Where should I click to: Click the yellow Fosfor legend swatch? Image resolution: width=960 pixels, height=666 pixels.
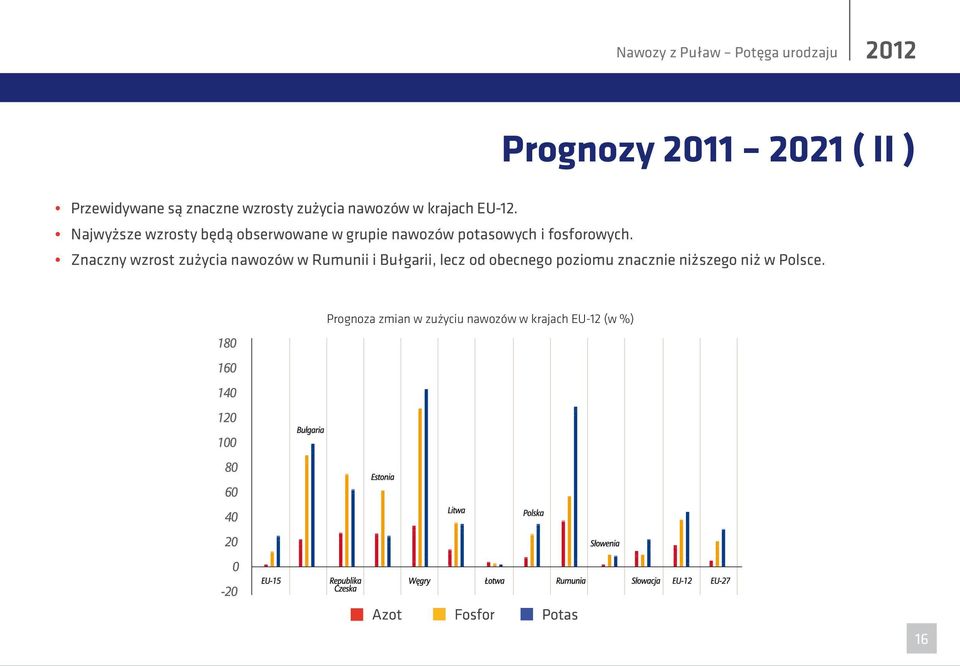coord(440,615)
